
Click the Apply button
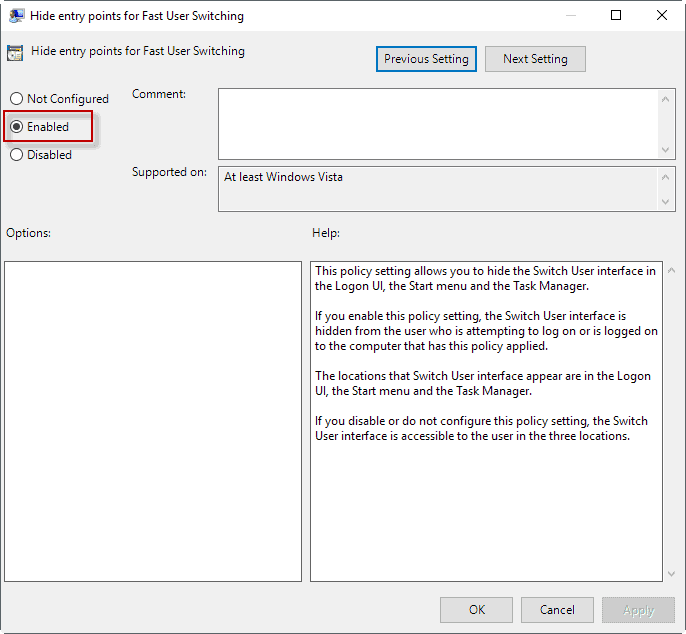click(x=638, y=609)
